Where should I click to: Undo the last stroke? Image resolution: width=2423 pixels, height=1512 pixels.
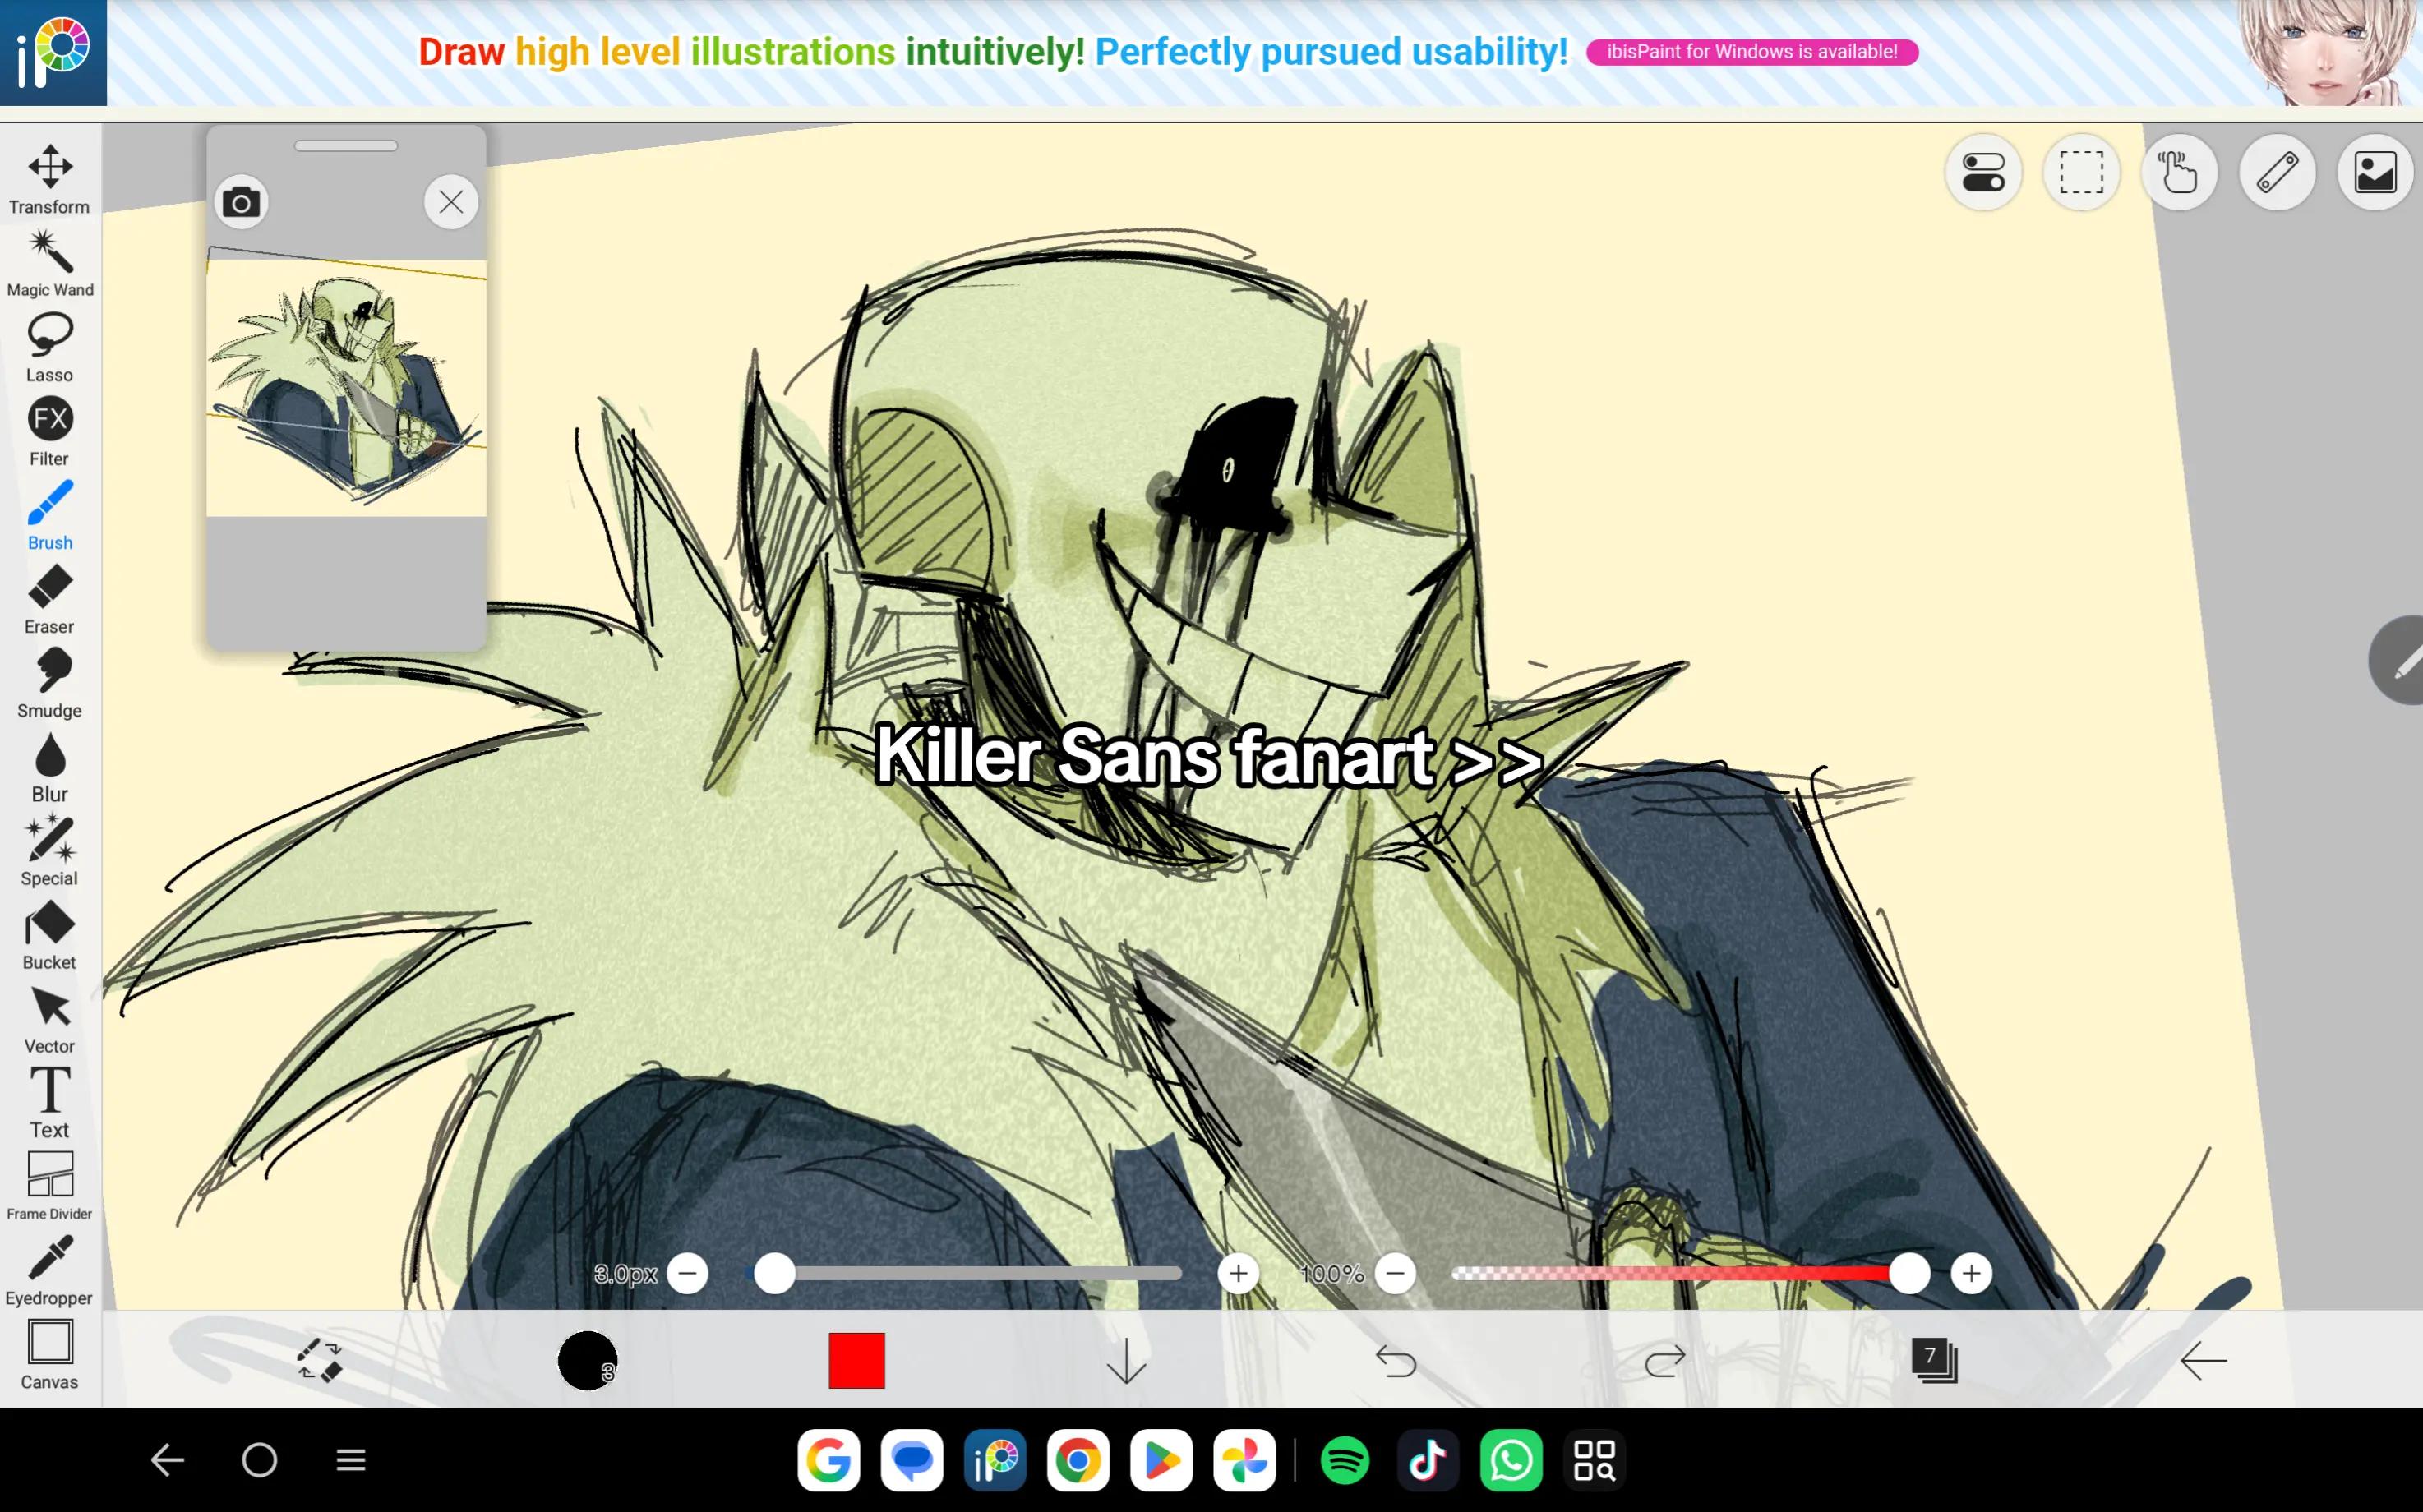1396,1360
